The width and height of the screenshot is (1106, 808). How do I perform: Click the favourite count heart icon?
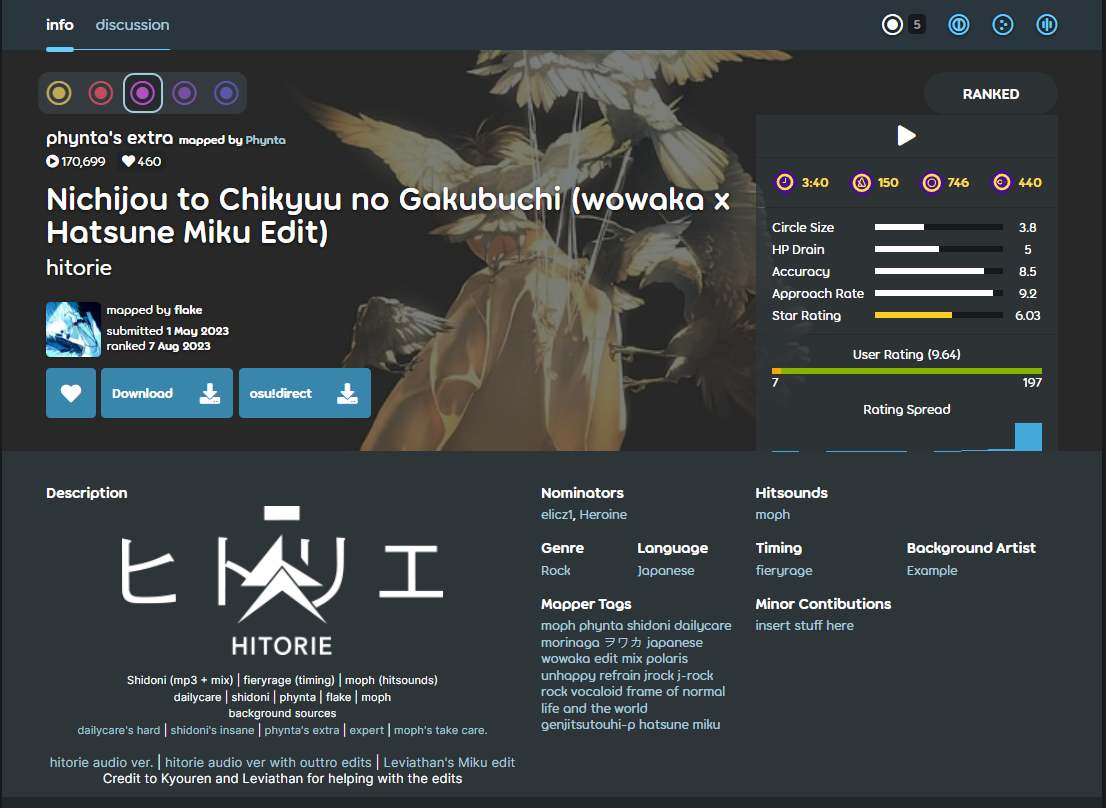tap(128, 161)
